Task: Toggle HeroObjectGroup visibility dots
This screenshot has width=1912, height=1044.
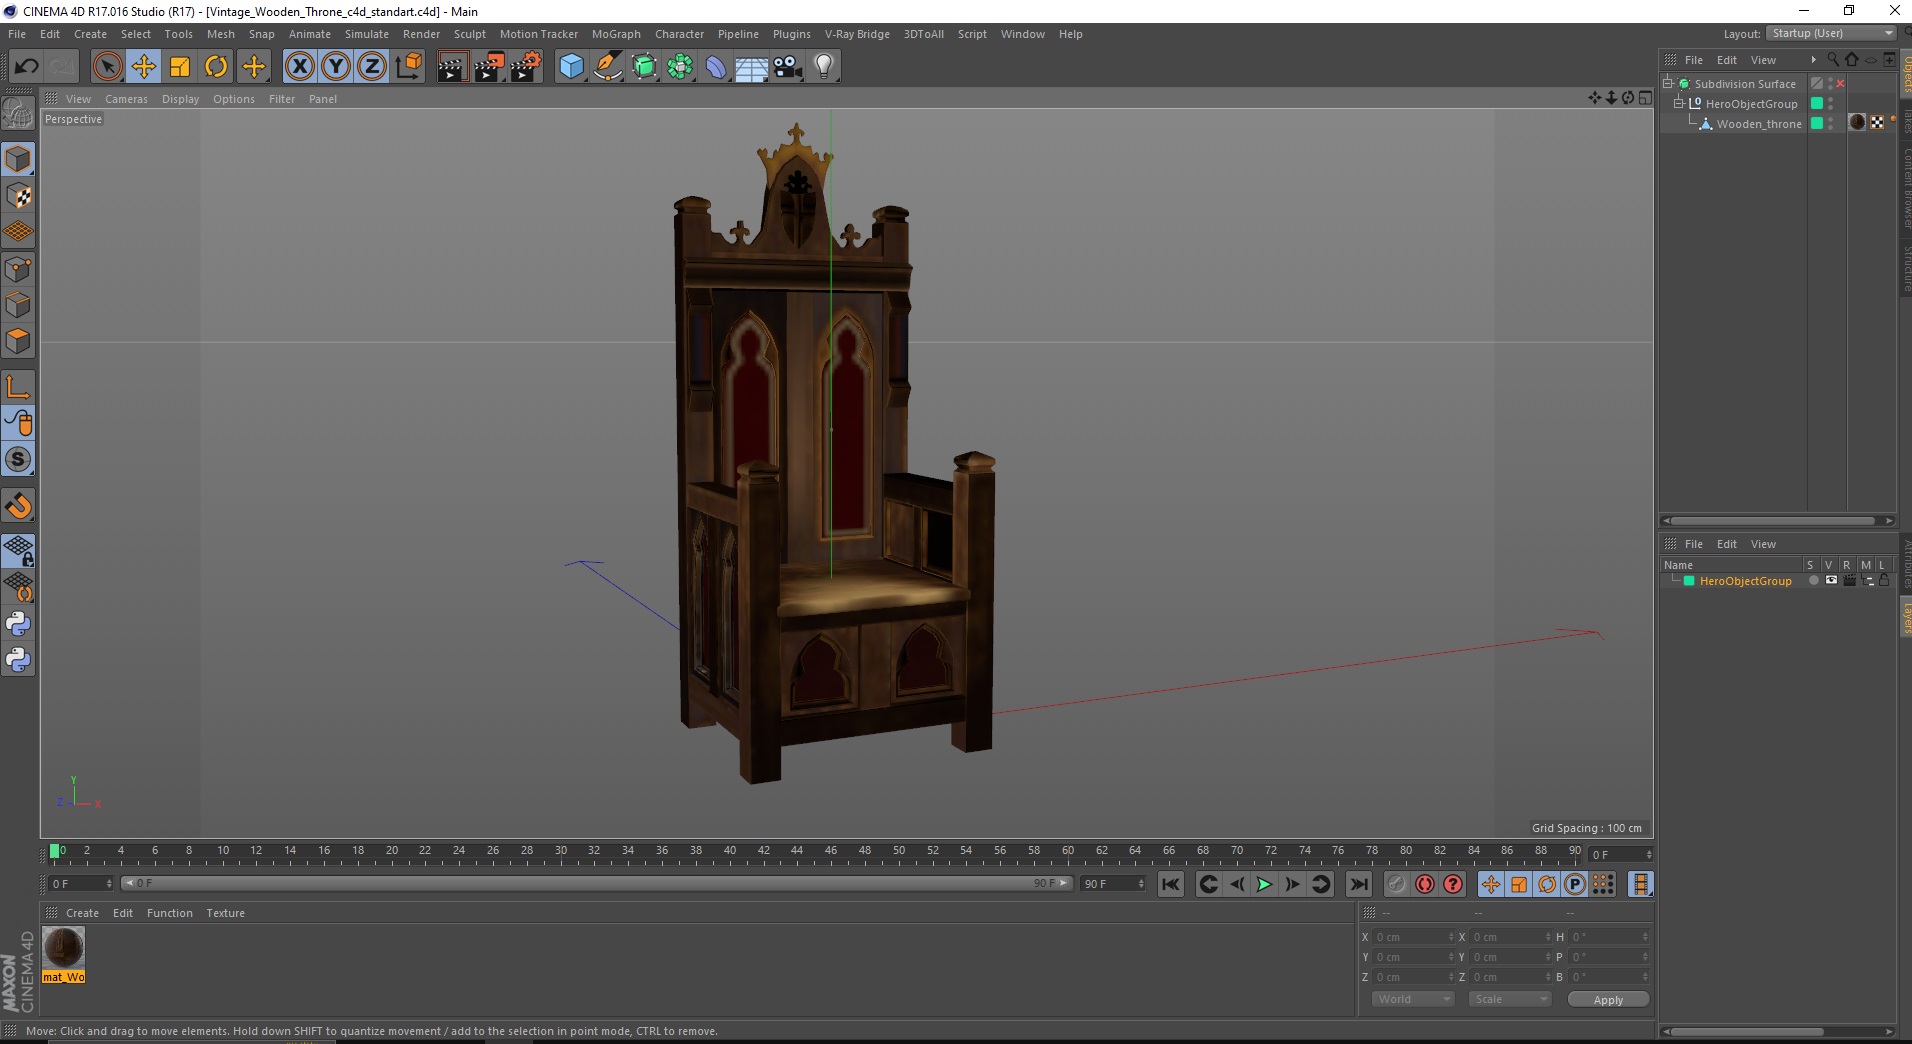Action: point(1830,104)
